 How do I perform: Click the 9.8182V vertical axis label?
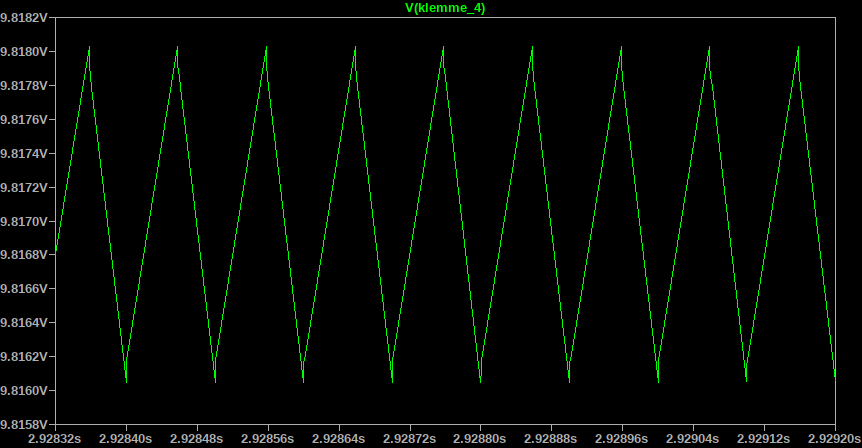pyautogui.click(x=24, y=18)
